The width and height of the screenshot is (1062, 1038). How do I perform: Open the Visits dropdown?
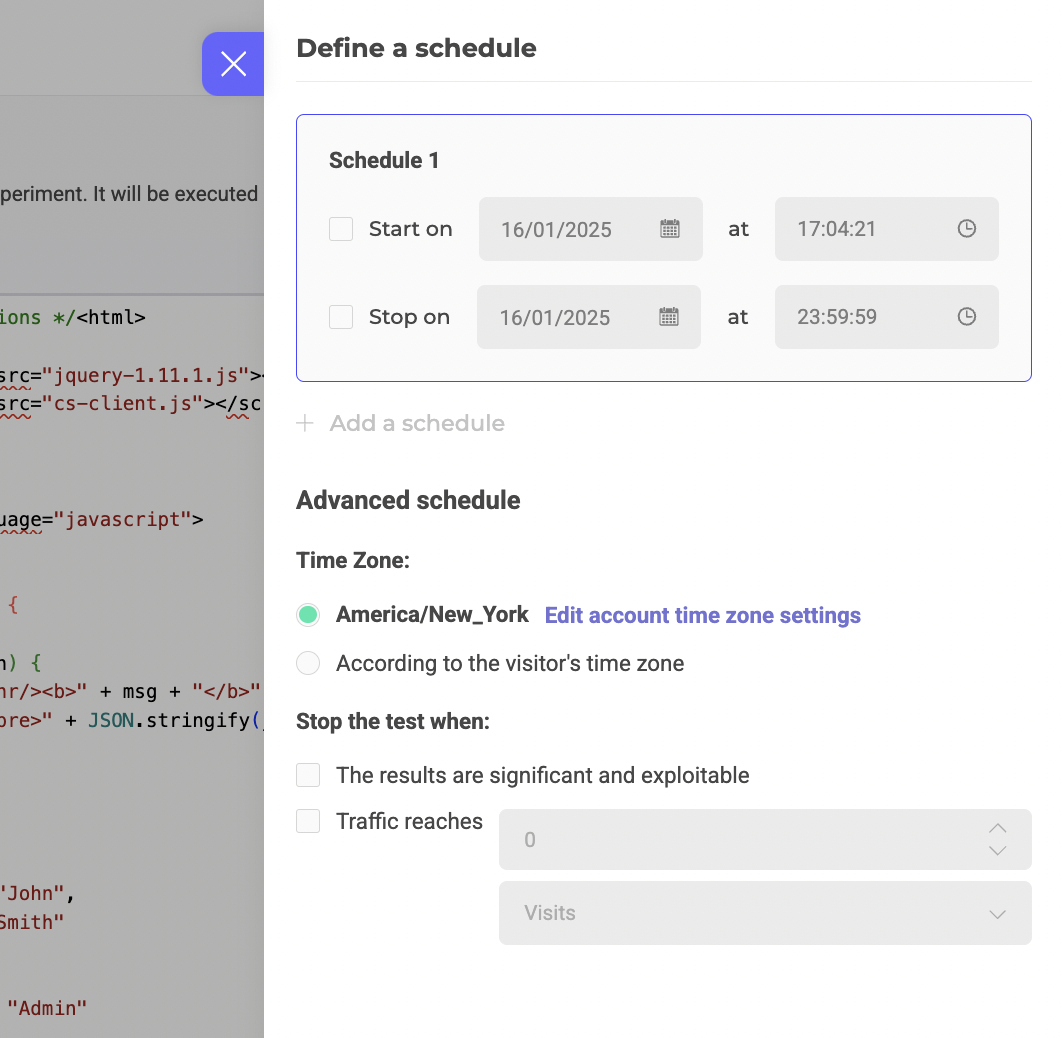point(765,913)
